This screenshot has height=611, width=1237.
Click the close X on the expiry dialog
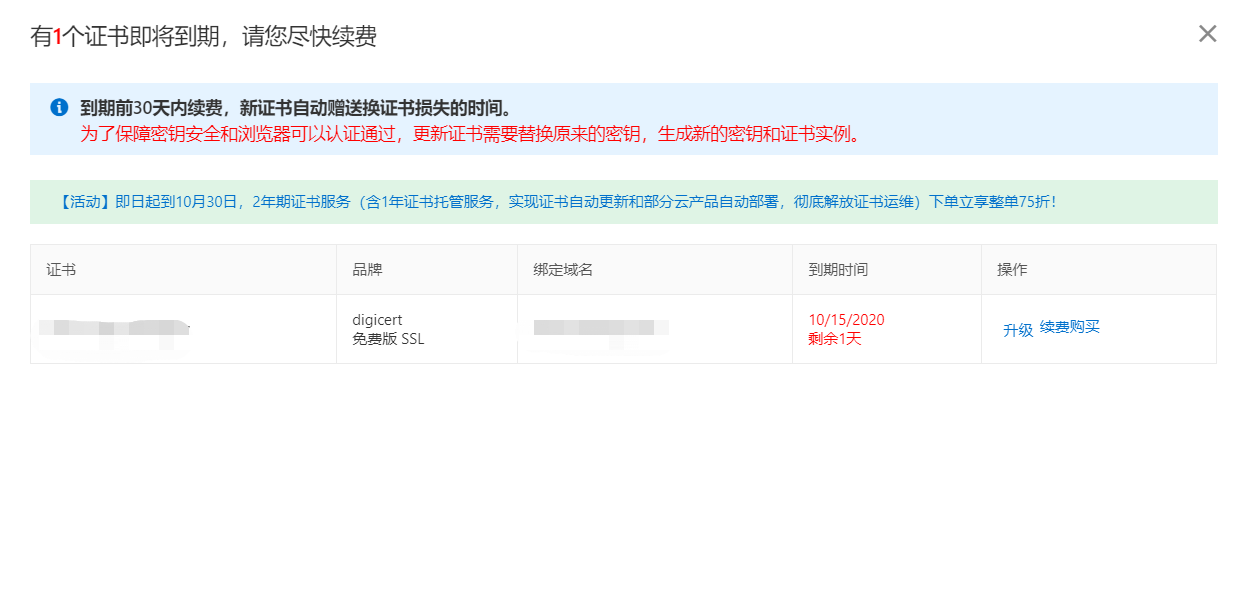click(x=1206, y=34)
